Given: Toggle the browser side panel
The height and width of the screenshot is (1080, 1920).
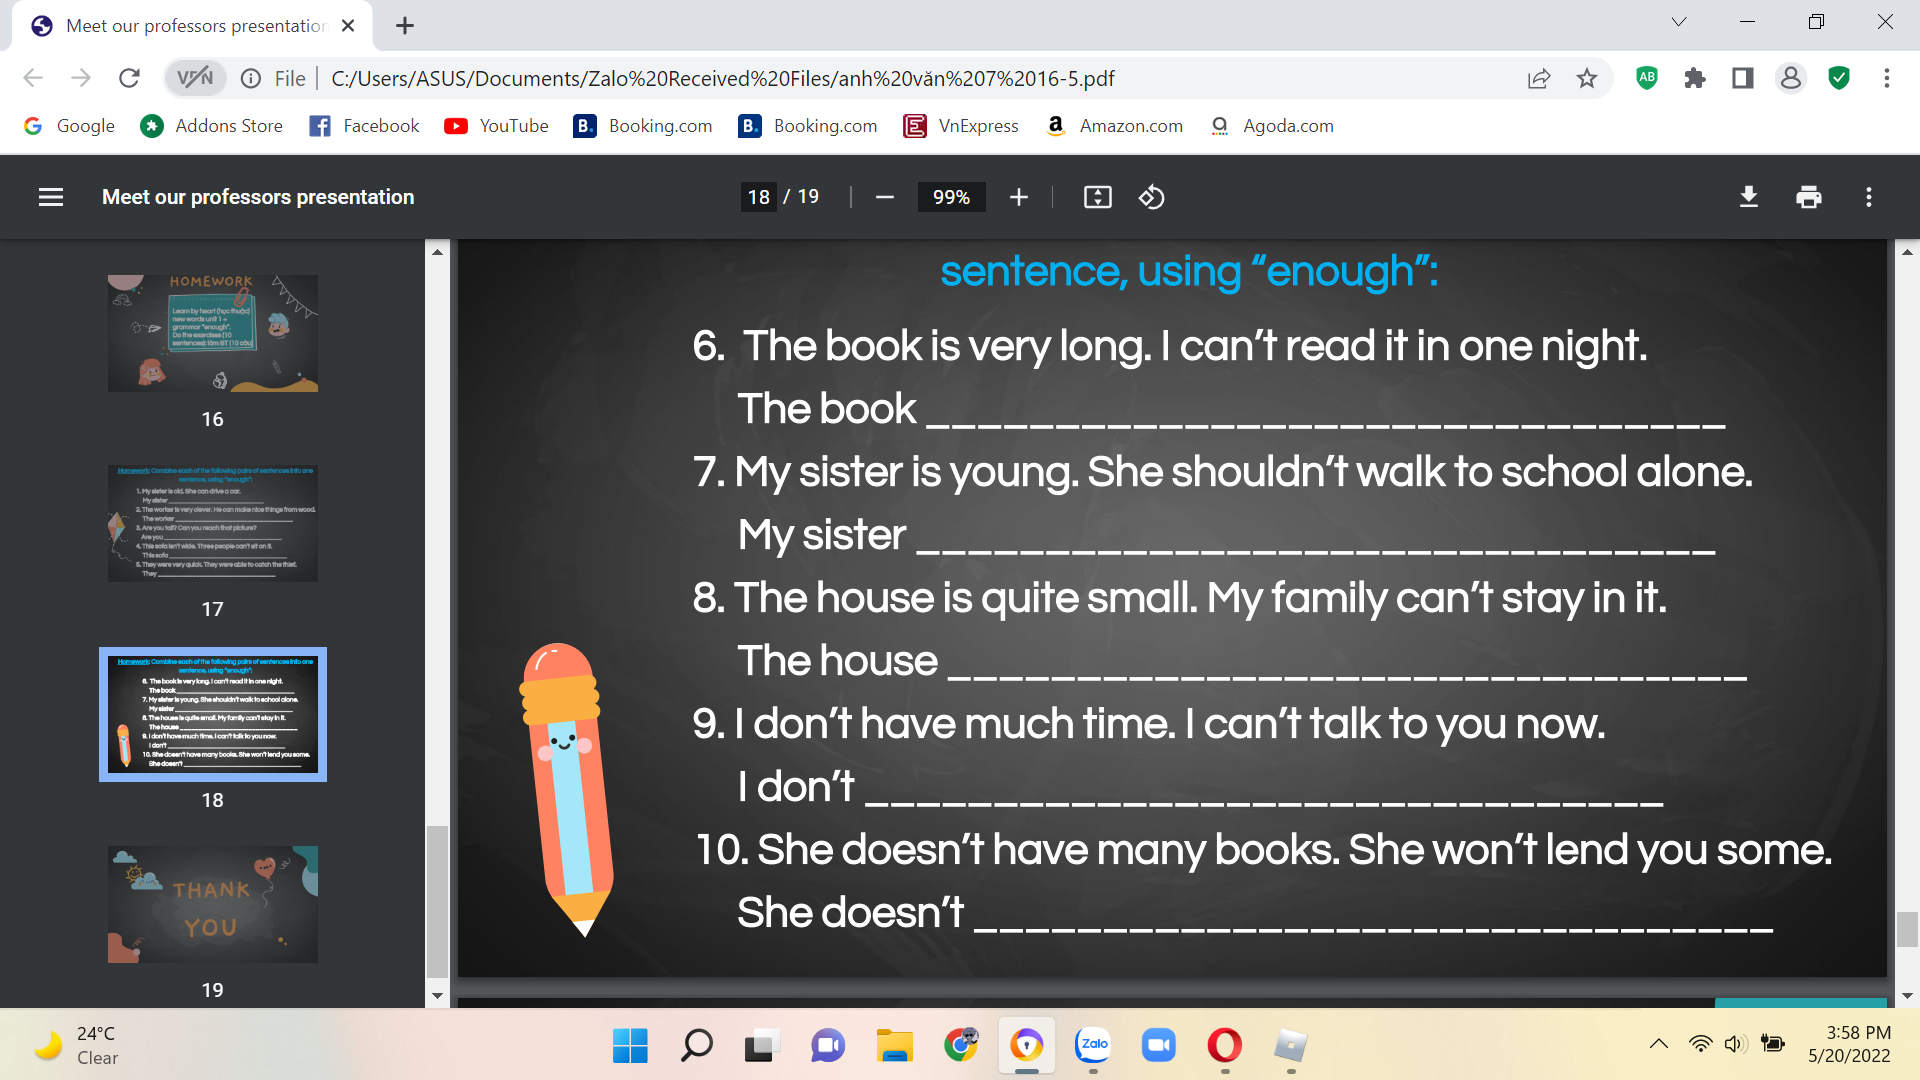Looking at the screenshot, I should 1743,78.
